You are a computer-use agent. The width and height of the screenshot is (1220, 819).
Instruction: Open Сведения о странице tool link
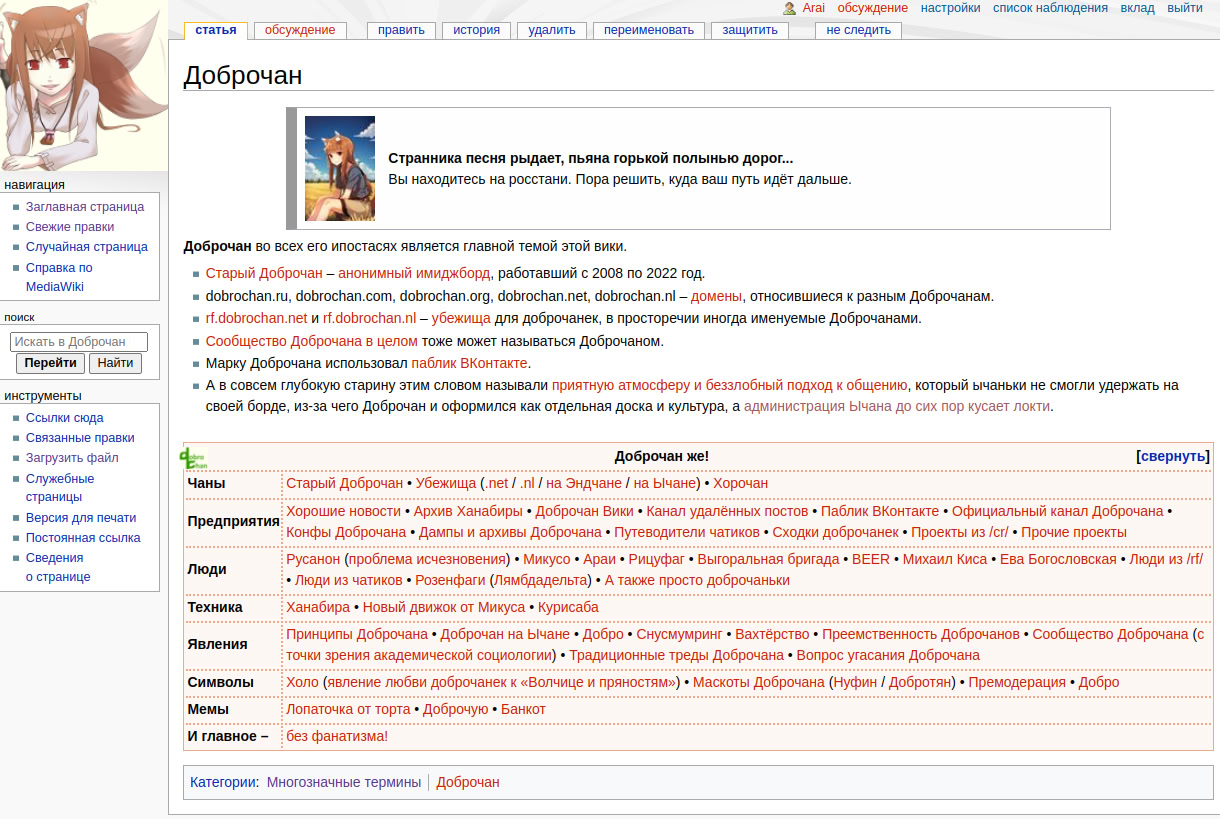tap(58, 567)
